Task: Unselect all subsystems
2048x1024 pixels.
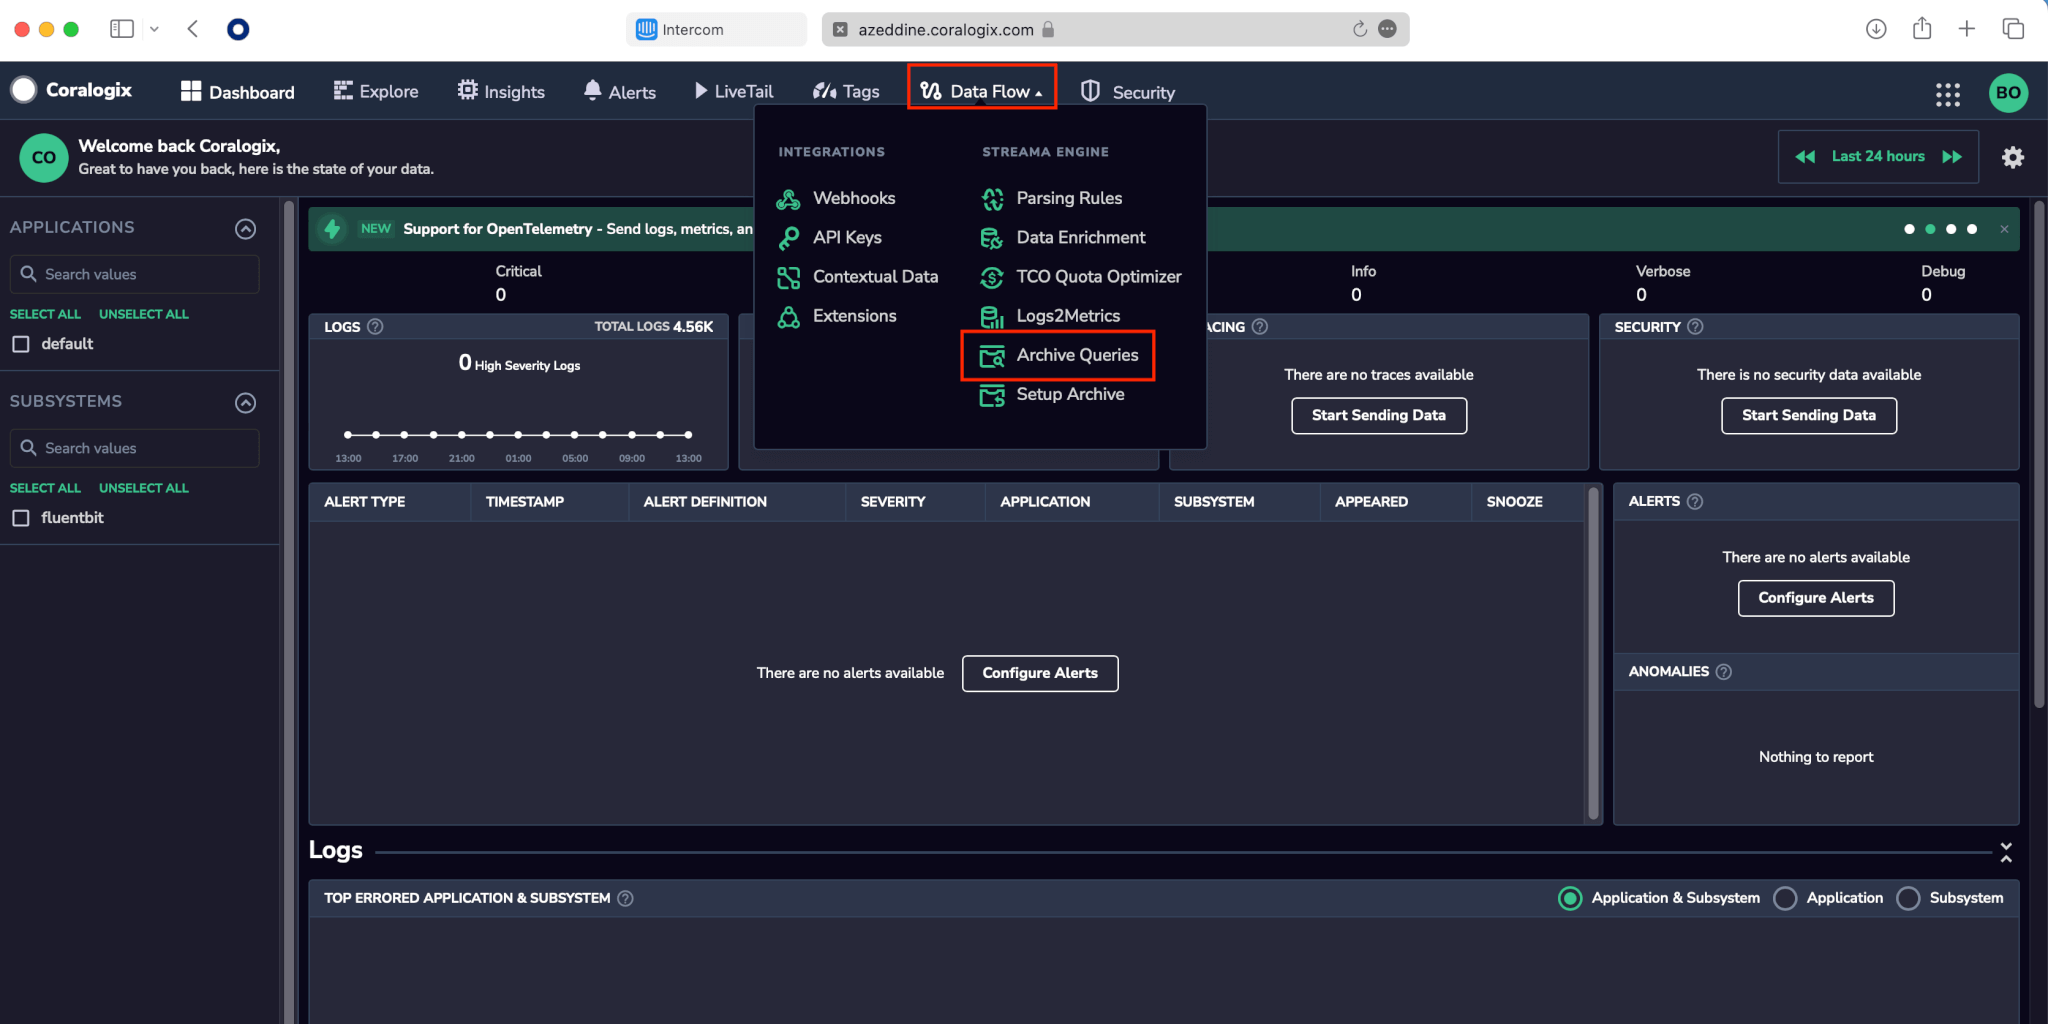Action: 144,488
